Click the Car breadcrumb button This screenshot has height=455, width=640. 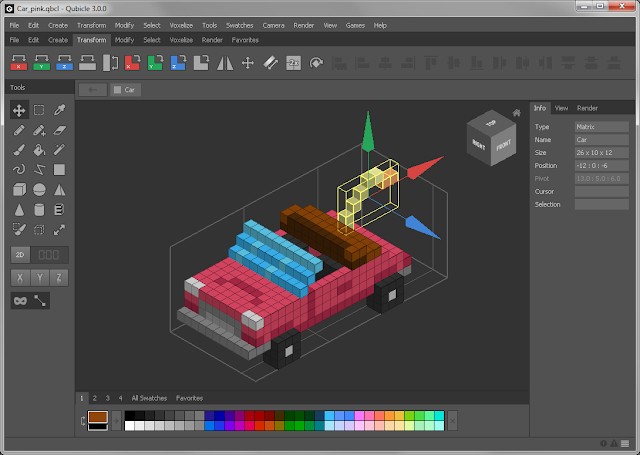(125, 90)
